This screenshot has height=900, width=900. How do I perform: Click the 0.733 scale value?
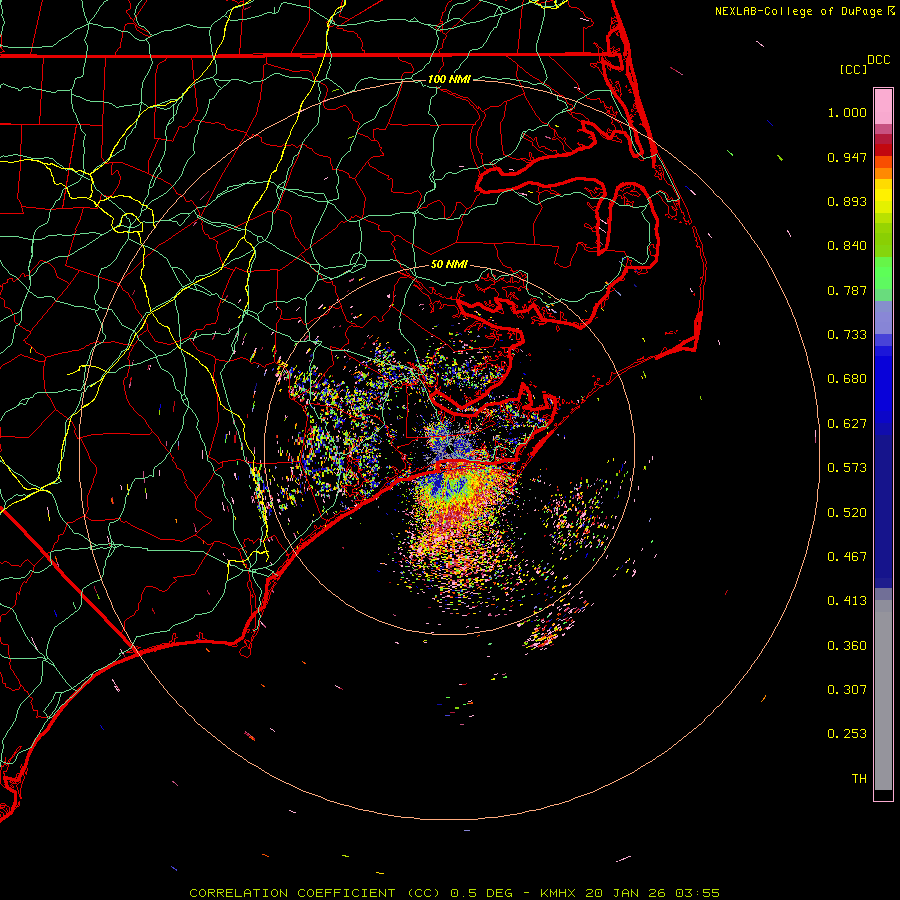[847, 335]
